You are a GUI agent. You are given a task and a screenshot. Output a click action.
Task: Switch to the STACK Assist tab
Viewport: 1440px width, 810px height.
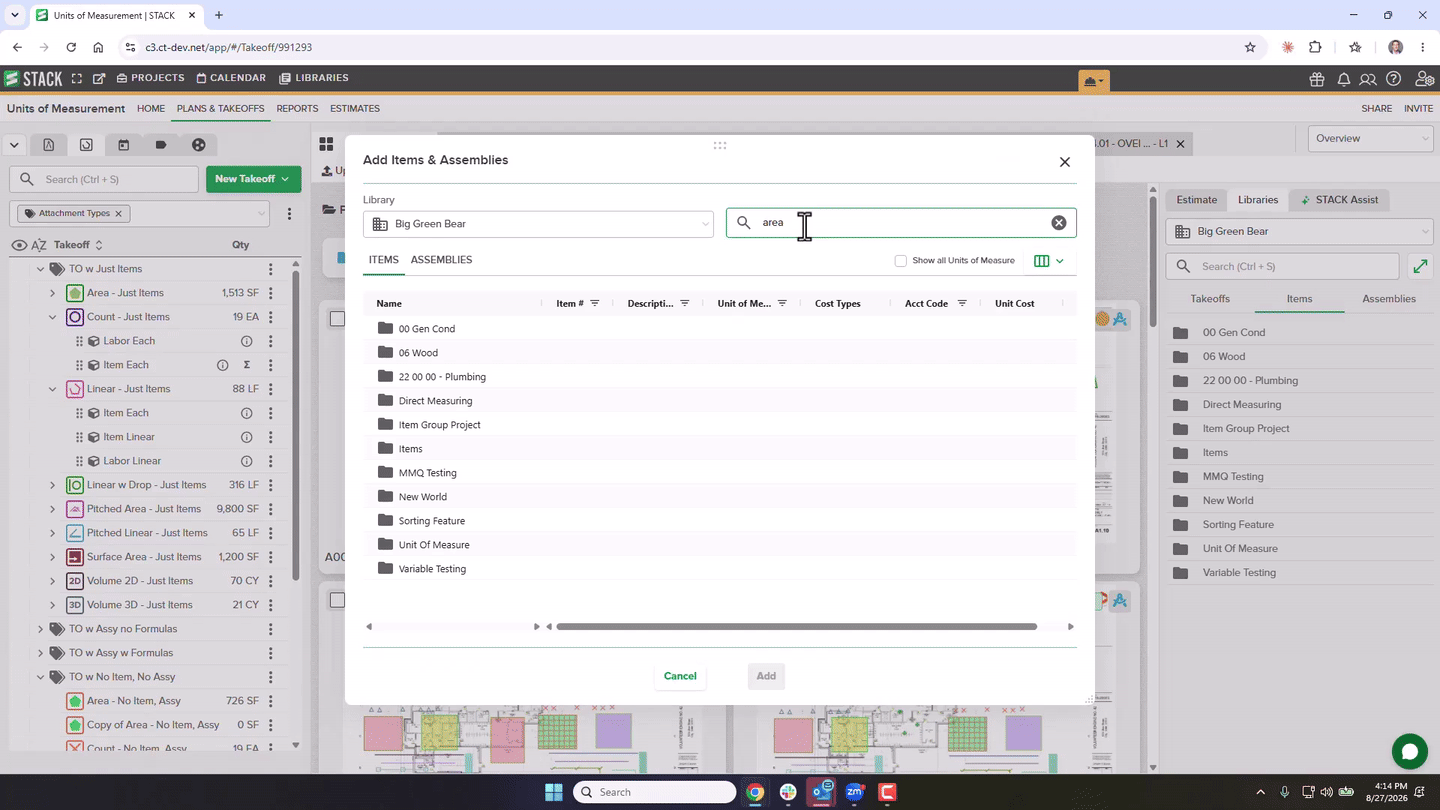point(1337,200)
